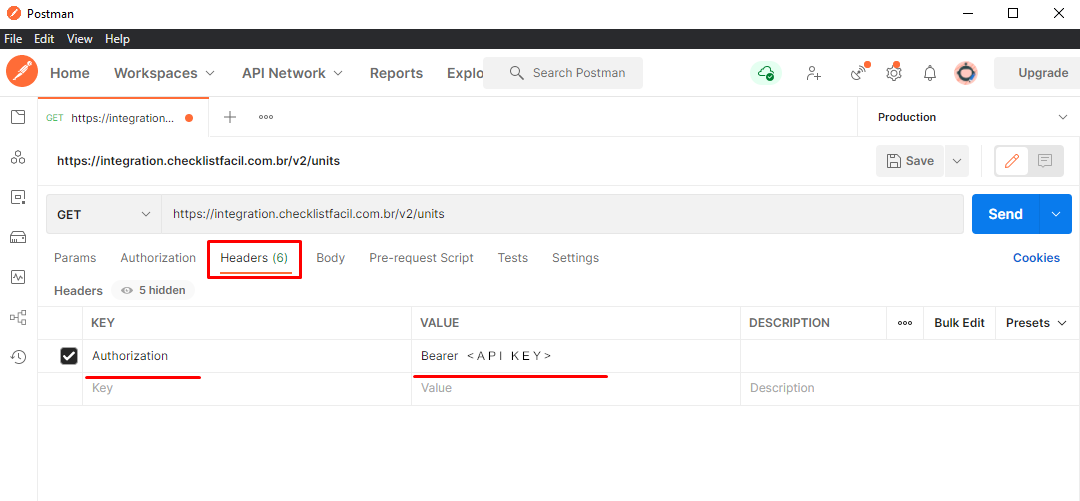Open the File menu
1080x501 pixels.
click(13, 39)
